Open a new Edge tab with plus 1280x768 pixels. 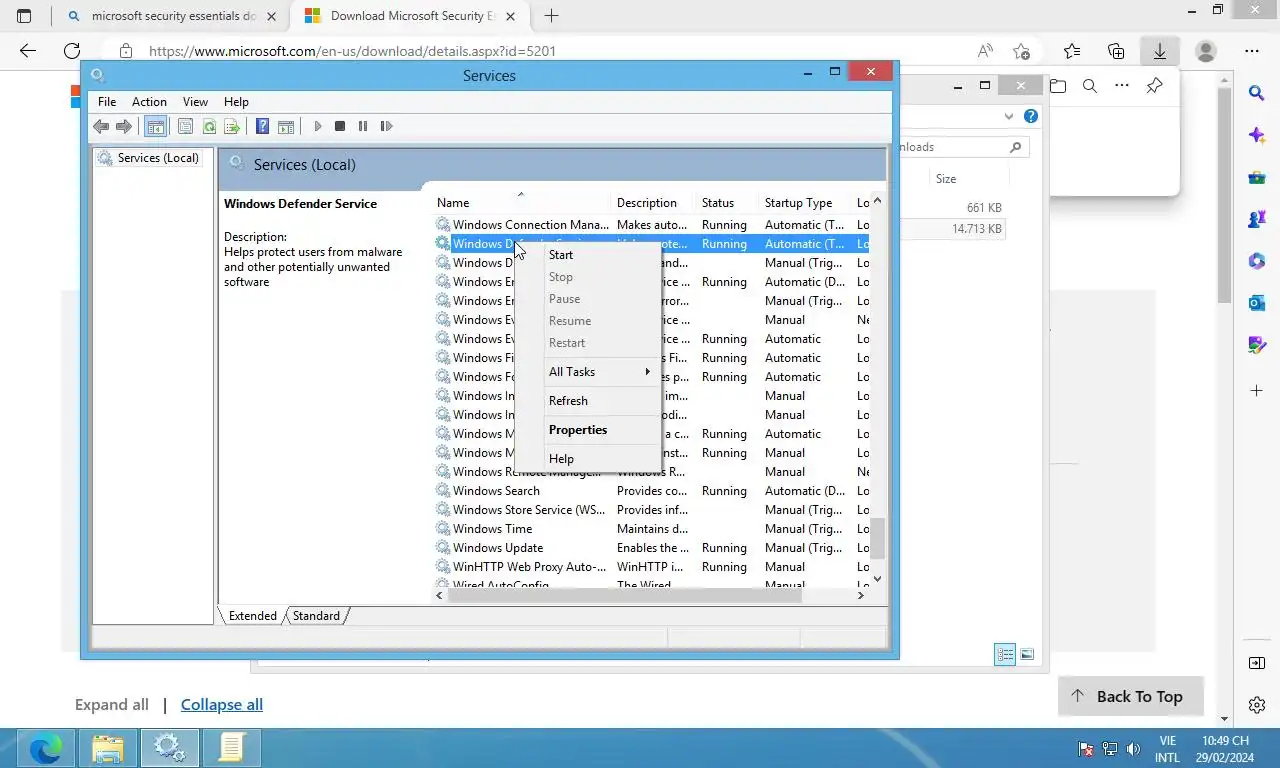tap(551, 16)
